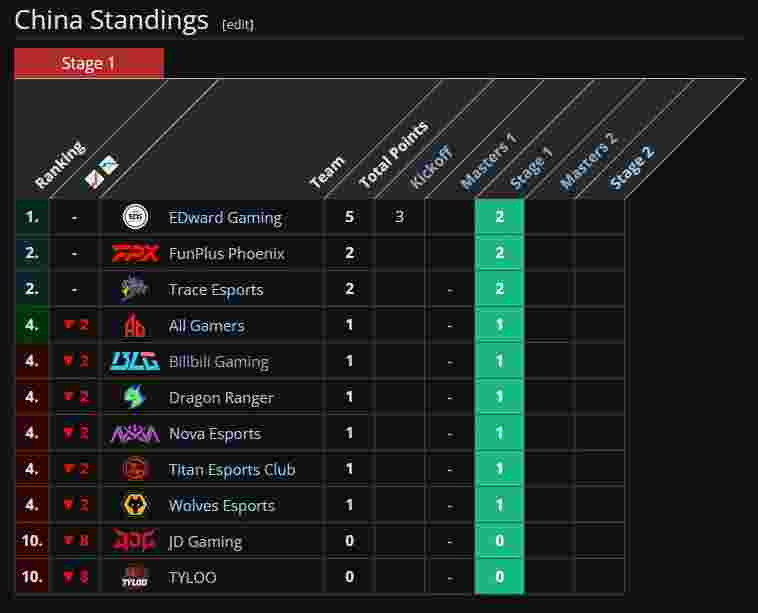Click the edit link beside China Standings
Viewport: 758px width, 613px height.
pos(238,24)
